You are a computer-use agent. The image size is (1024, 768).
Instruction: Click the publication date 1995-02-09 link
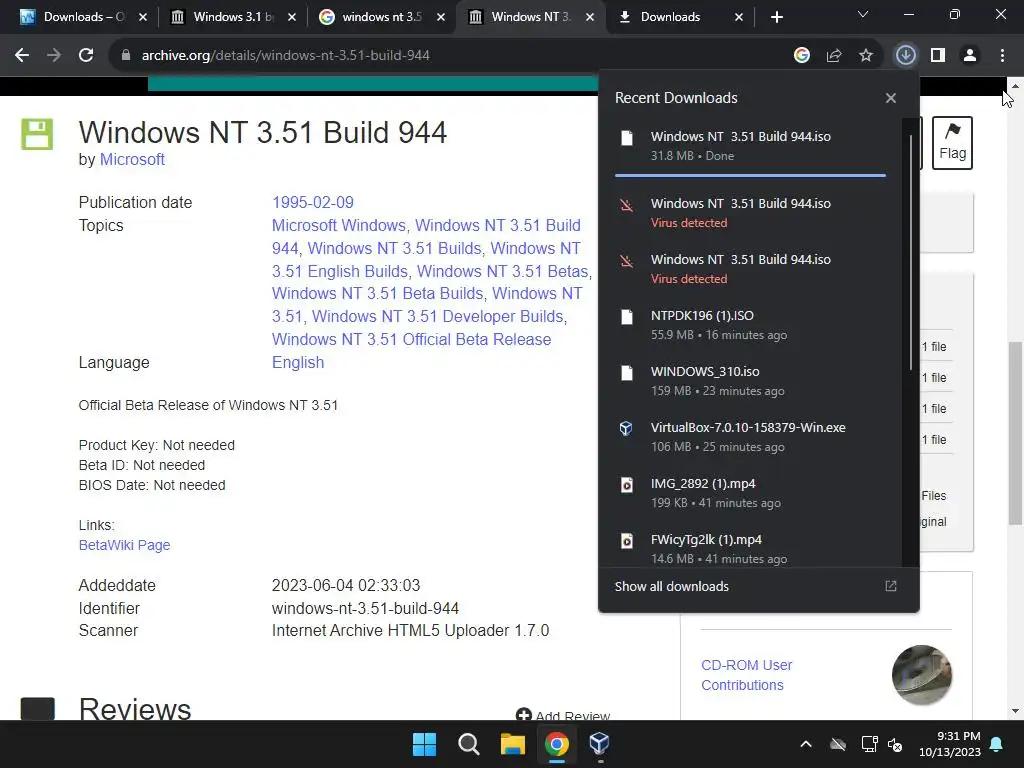313,202
